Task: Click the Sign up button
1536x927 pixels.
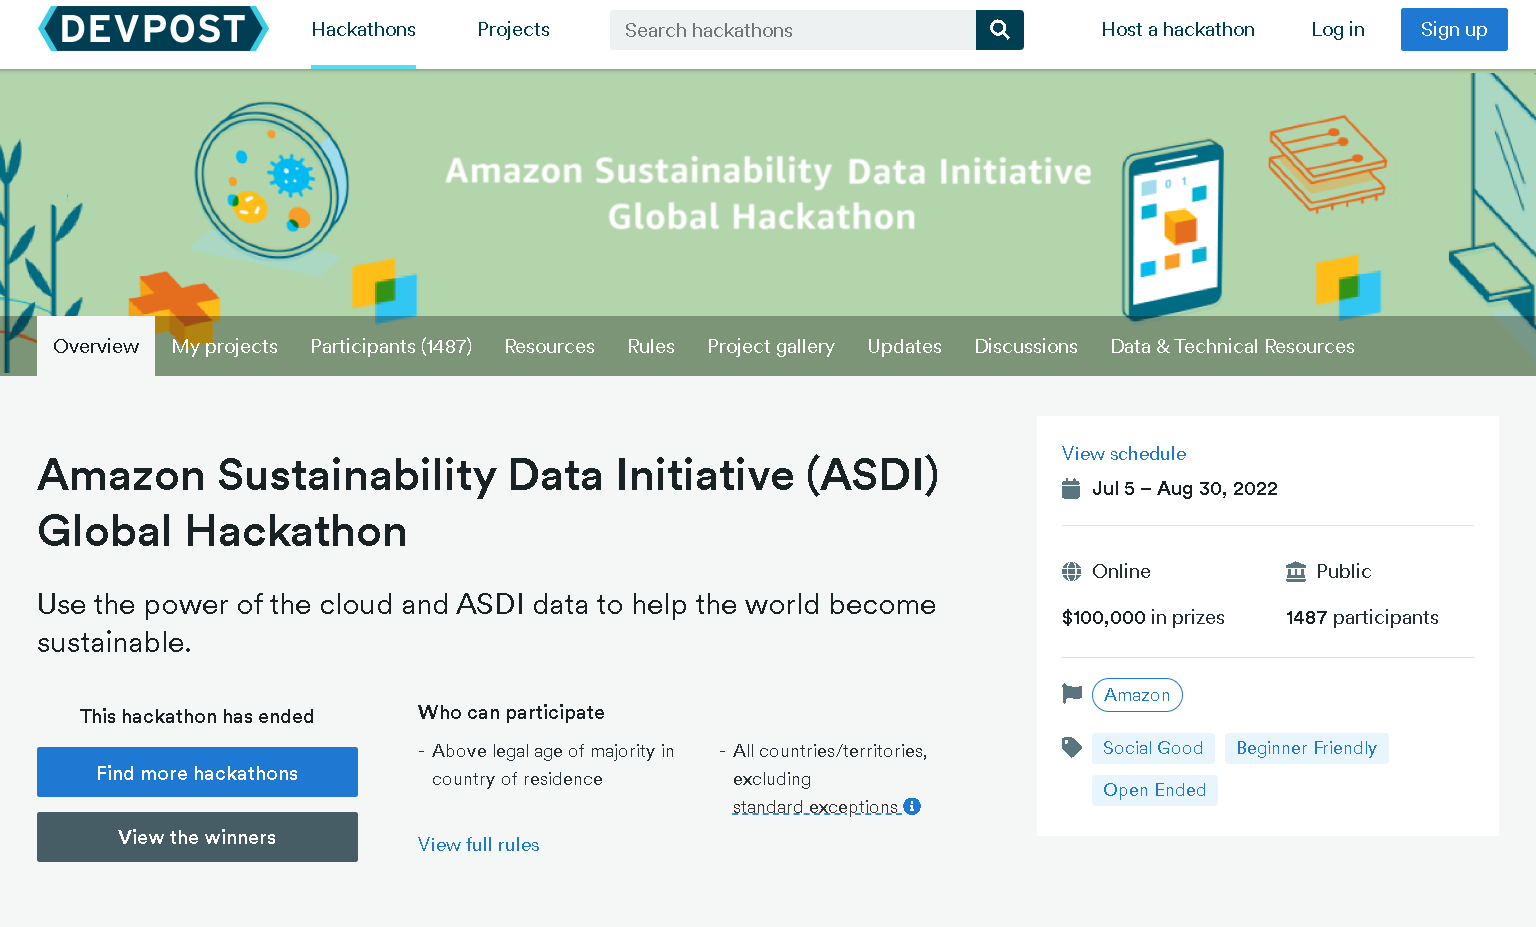Action: 1454,30
